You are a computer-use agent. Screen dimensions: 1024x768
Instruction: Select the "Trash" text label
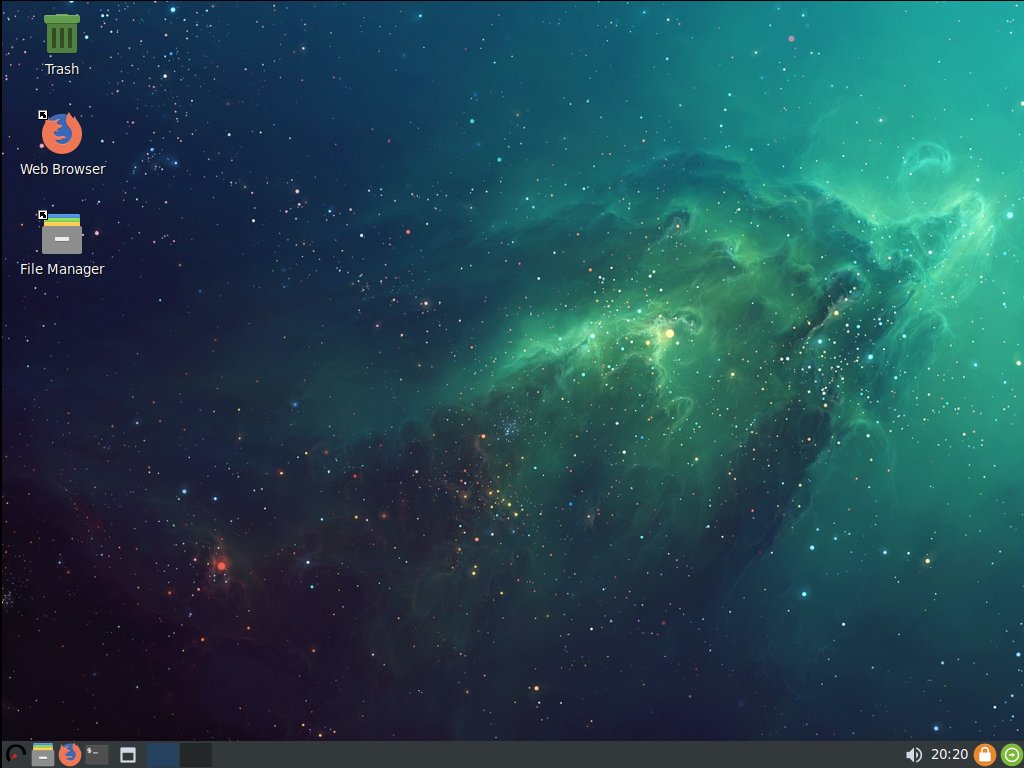[62, 69]
